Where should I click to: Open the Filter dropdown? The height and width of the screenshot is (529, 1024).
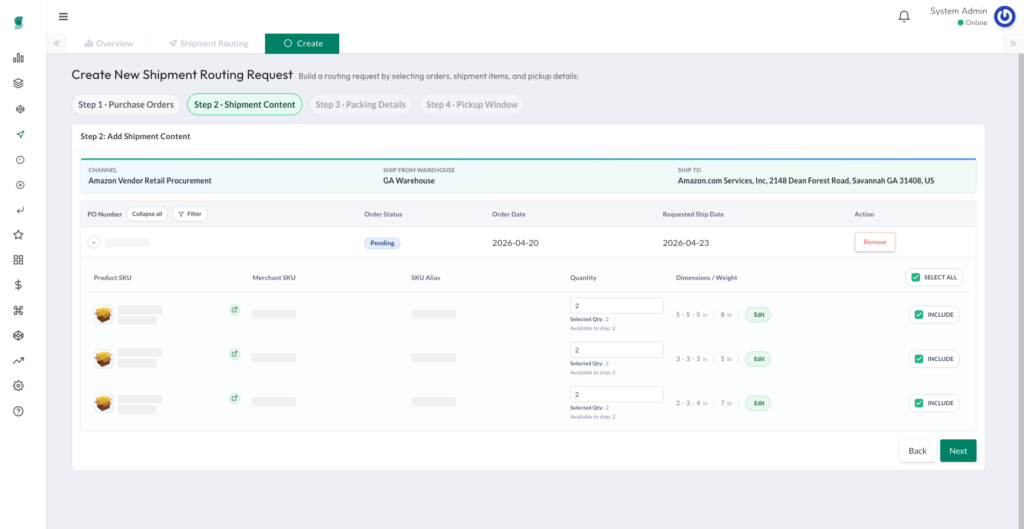point(190,214)
